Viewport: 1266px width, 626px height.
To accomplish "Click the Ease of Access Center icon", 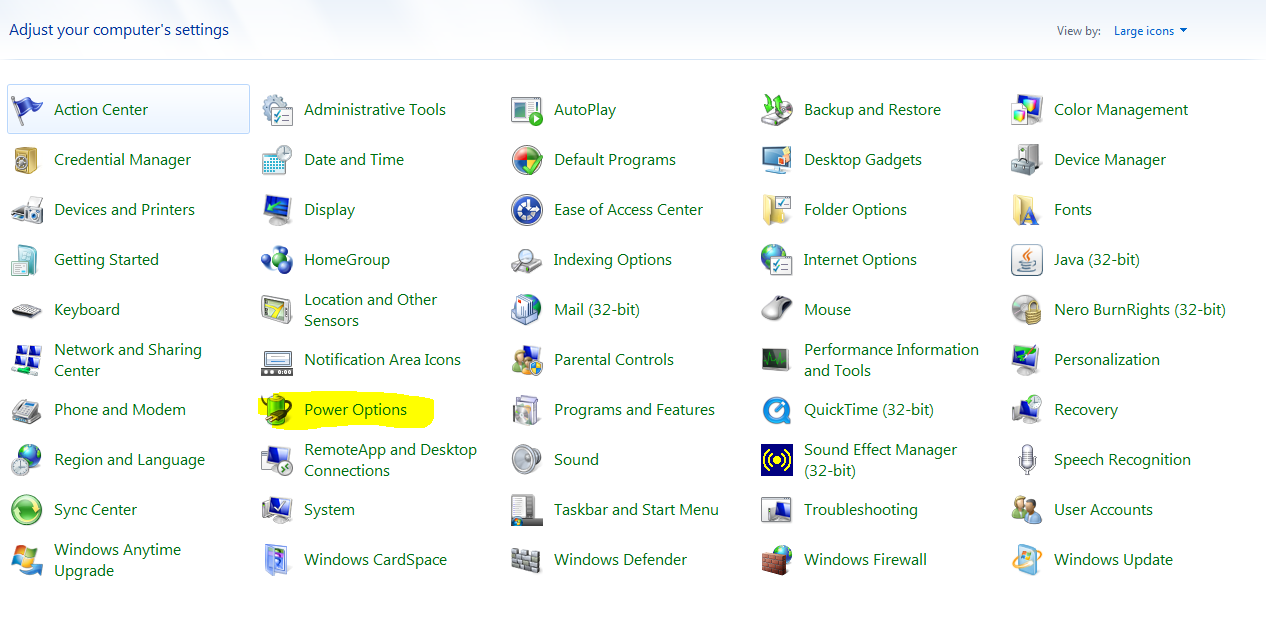I will [x=527, y=209].
